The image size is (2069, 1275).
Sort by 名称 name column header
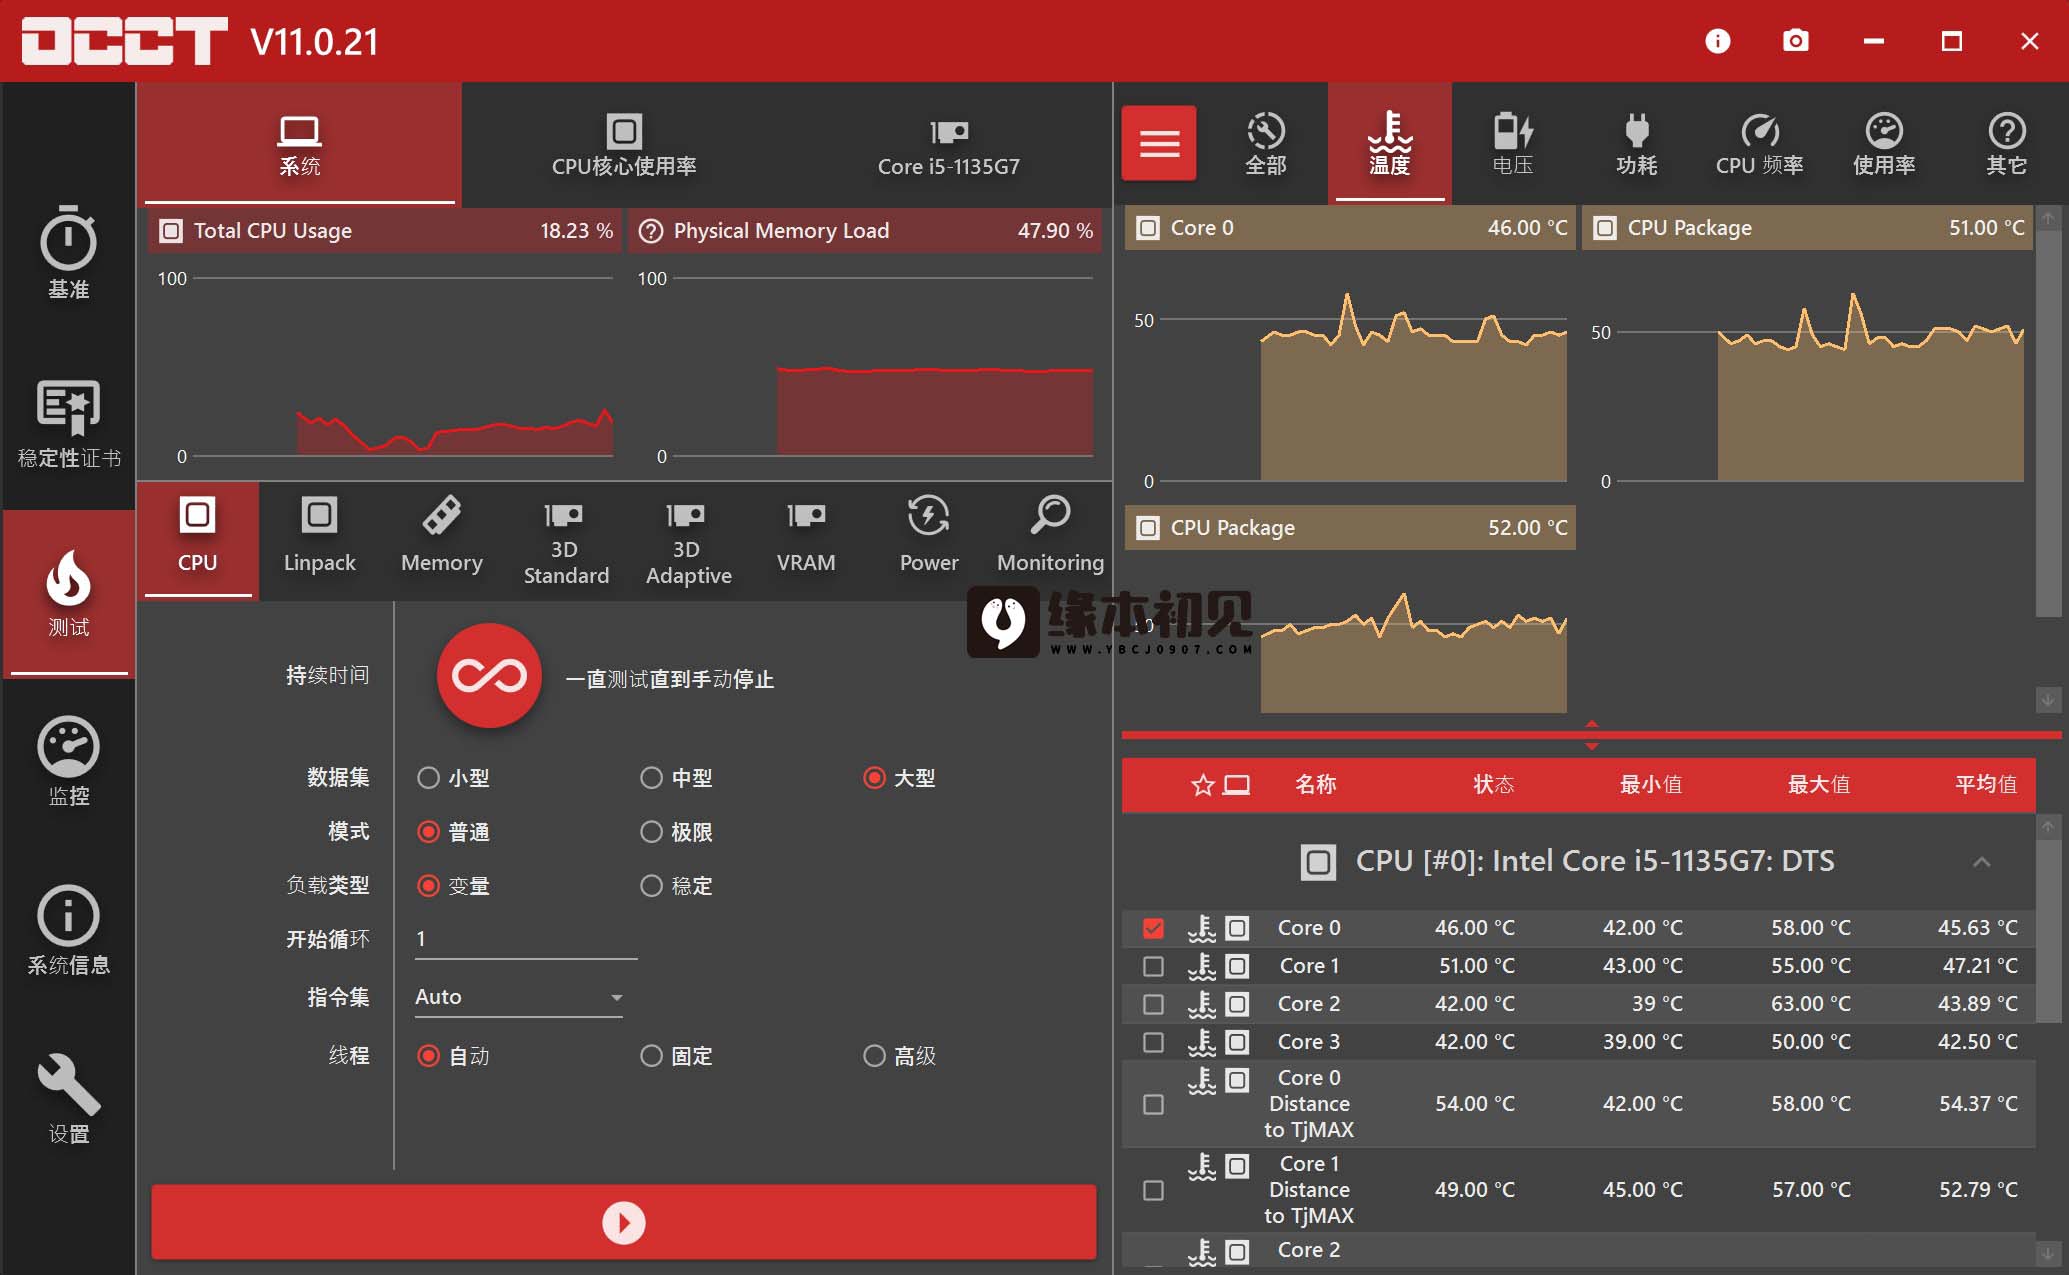pos(1315,785)
